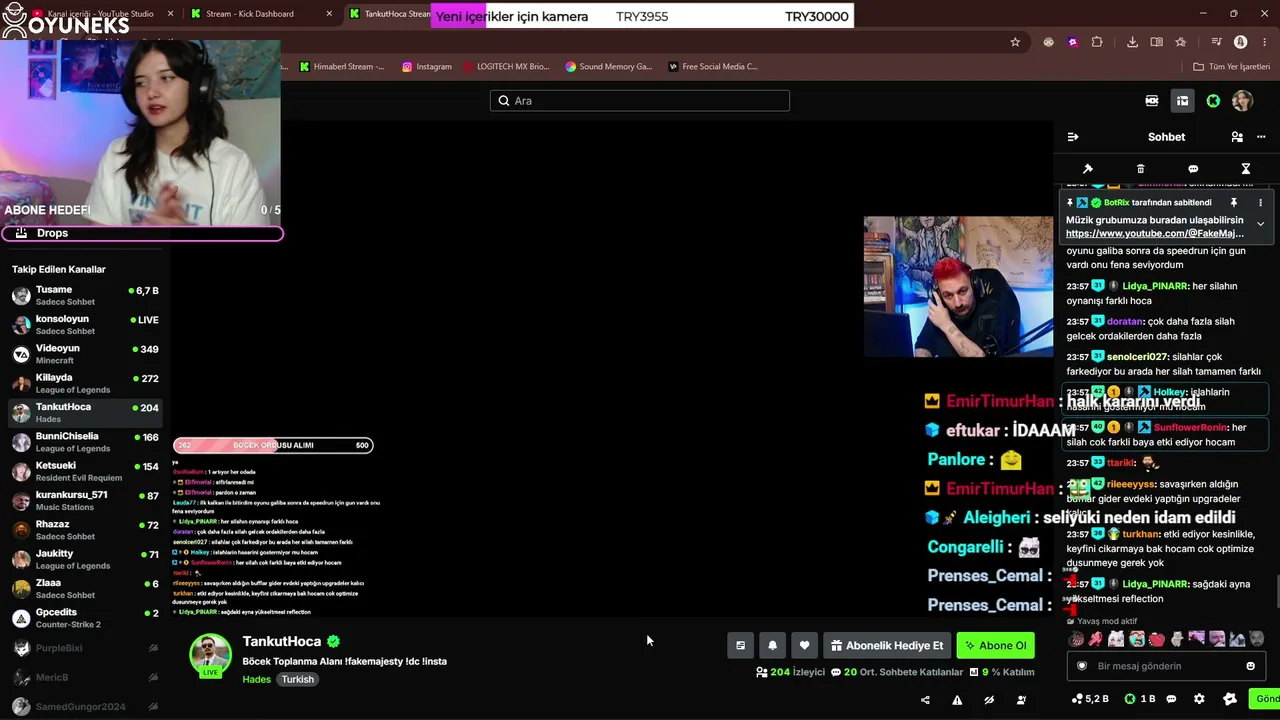Image resolution: width=1280 pixels, height=720 pixels.
Task: Bookmark this page with the star icon
Action: click(1015, 42)
